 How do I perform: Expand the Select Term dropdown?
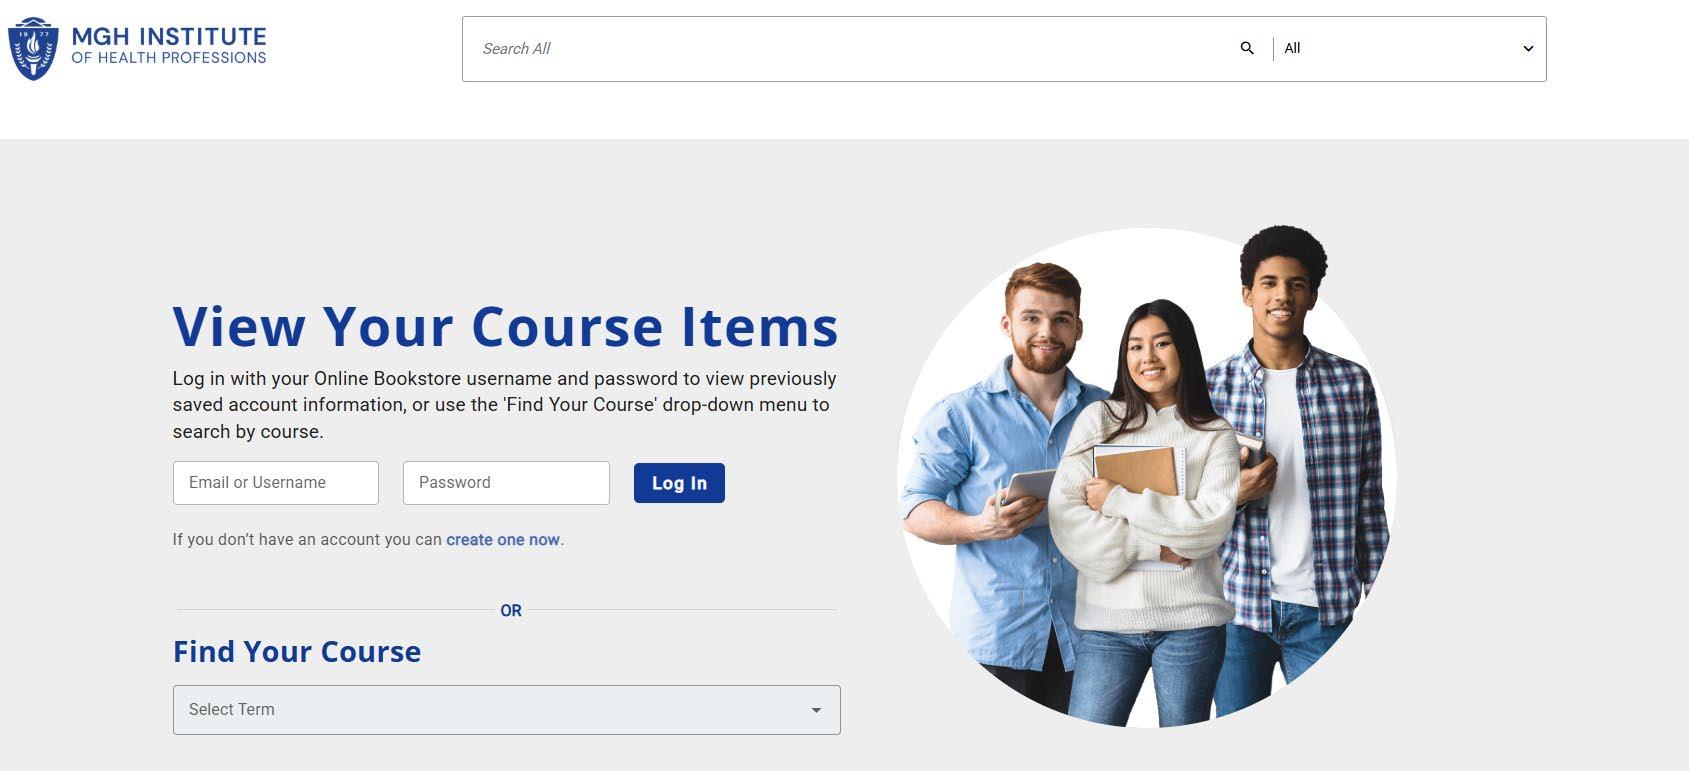click(x=507, y=710)
